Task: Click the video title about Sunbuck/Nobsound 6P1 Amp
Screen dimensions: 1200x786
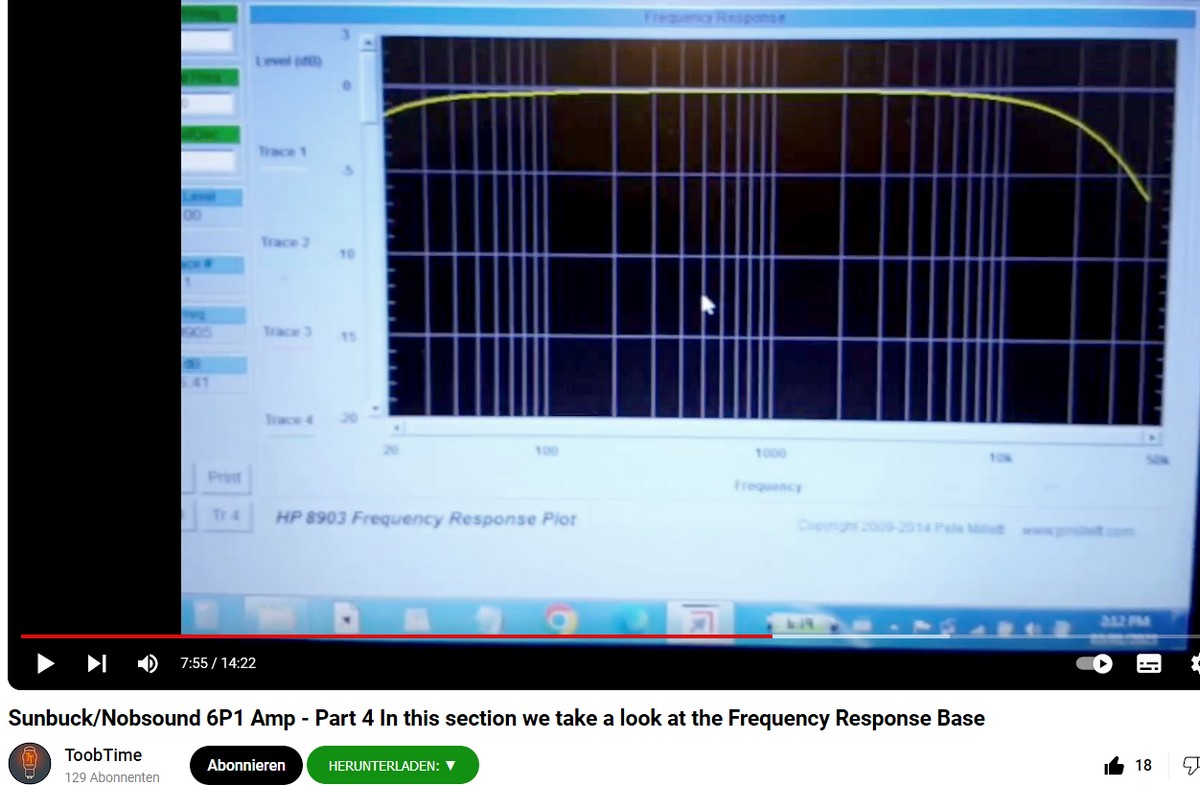Action: pos(497,718)
